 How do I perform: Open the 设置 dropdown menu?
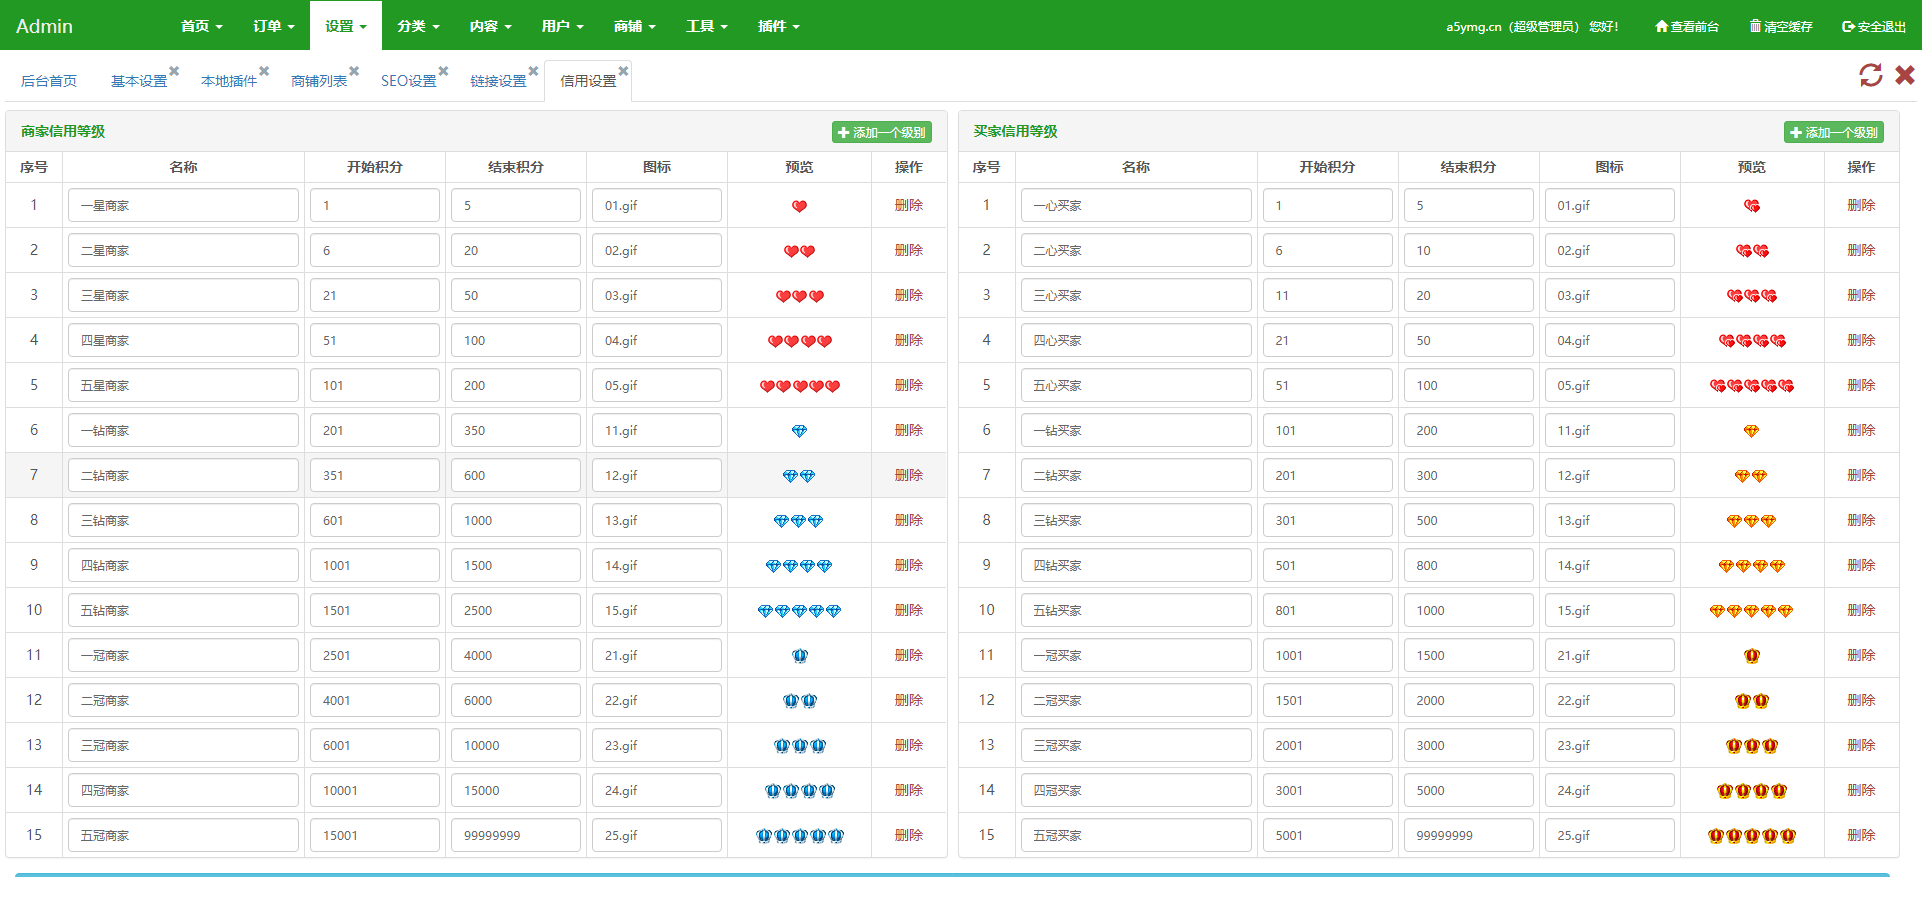[x=345, y=26]
